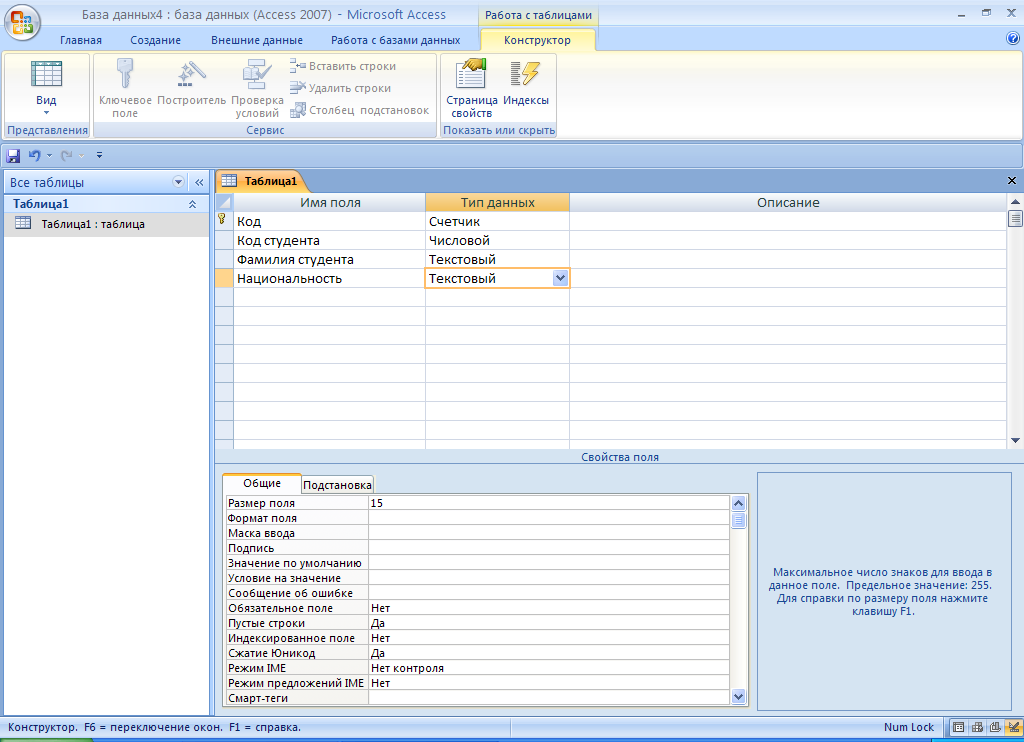Viewport: 1024px width, 742px height.
Task: Click the Индексированное поле value Нет
Action: click(x=549, y=638)
